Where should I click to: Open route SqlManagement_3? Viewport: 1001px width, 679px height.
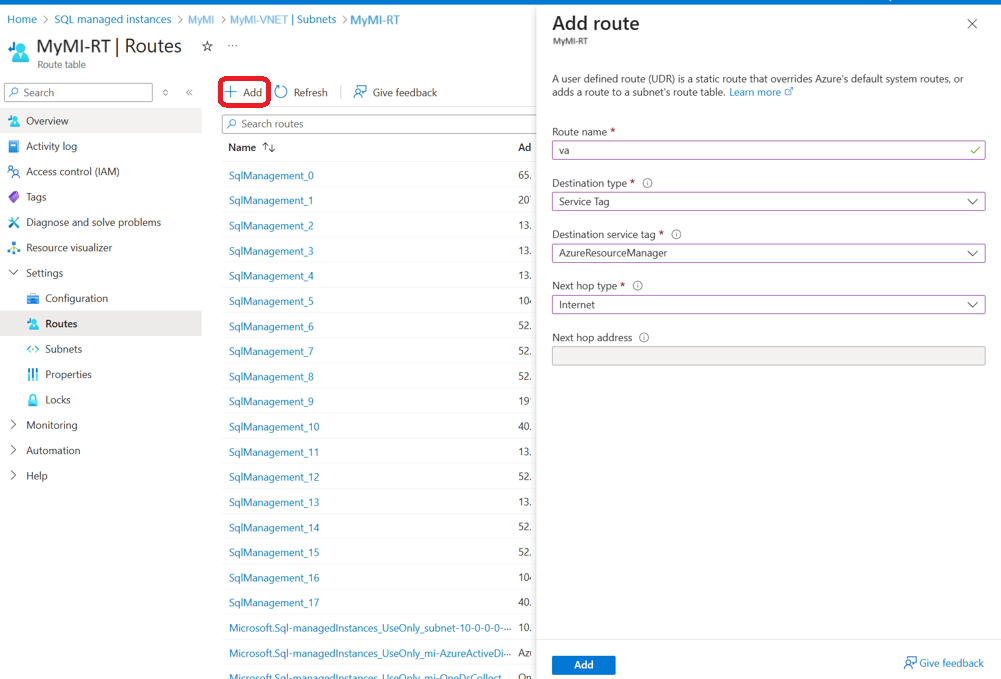[x=271, y=251]
